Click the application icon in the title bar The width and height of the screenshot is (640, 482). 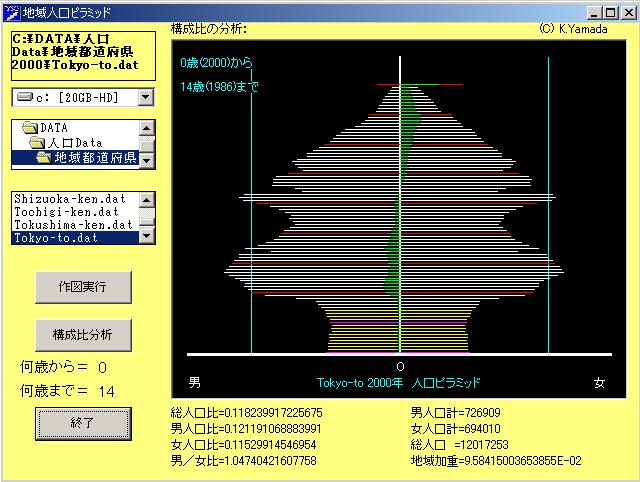tap(11, 13)
